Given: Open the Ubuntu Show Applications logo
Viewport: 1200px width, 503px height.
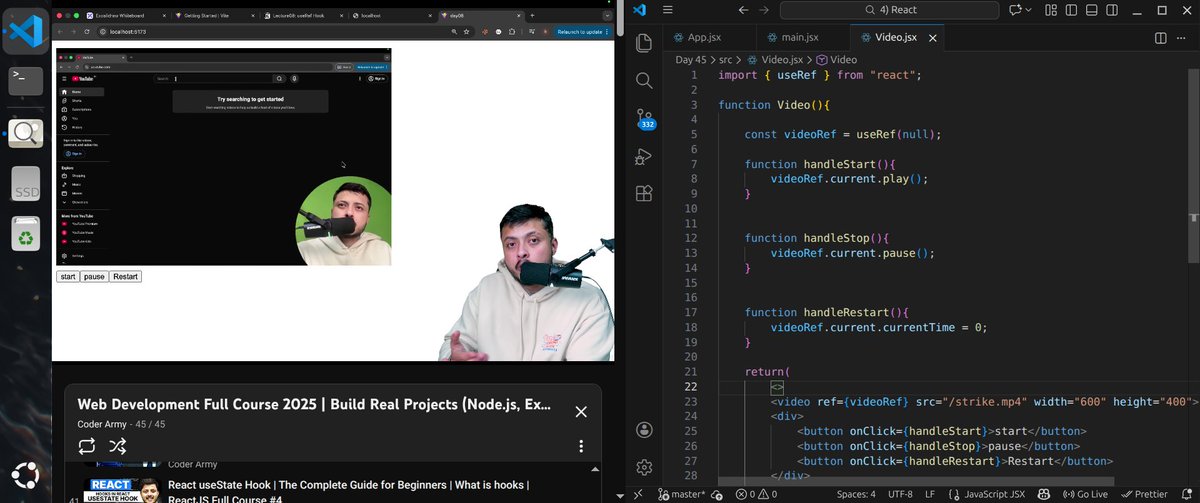Looking at the screenshot, I should click(x=26, y=476).
